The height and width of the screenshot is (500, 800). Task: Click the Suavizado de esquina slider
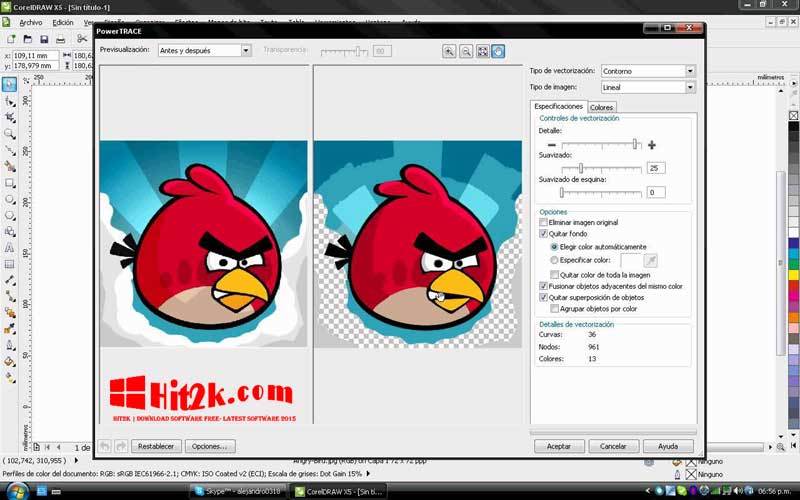coord(602,192)
